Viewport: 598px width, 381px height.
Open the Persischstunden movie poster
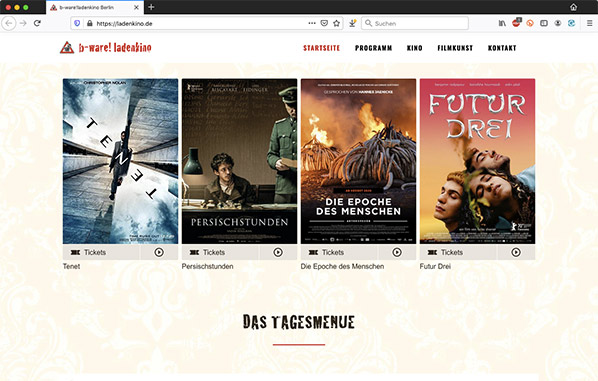(x=240, y=161)
